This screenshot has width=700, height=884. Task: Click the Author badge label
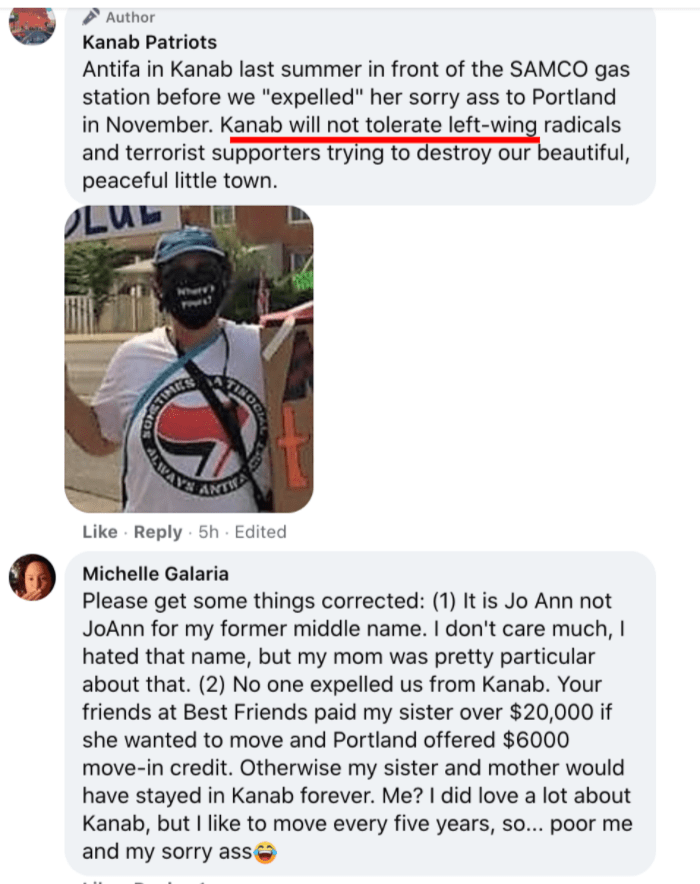click(x=130, y=17)
